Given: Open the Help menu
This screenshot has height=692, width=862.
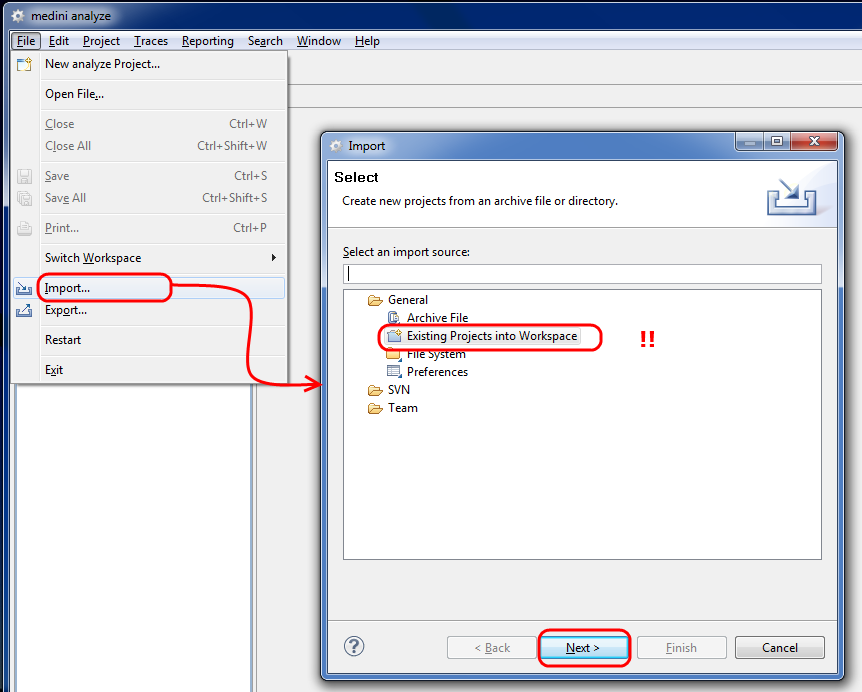Looking at the screenshot, I should tap(367, 41).
